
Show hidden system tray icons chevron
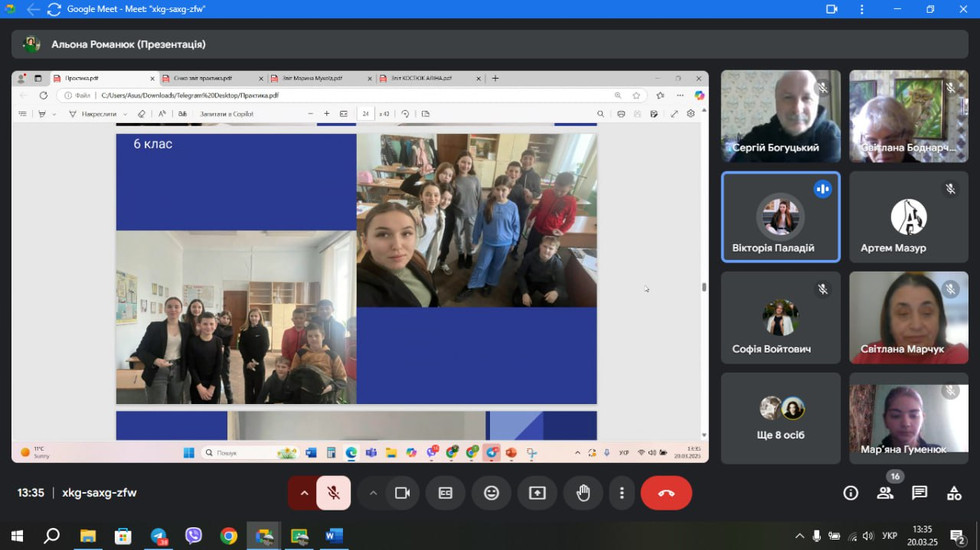click(799, 536)
